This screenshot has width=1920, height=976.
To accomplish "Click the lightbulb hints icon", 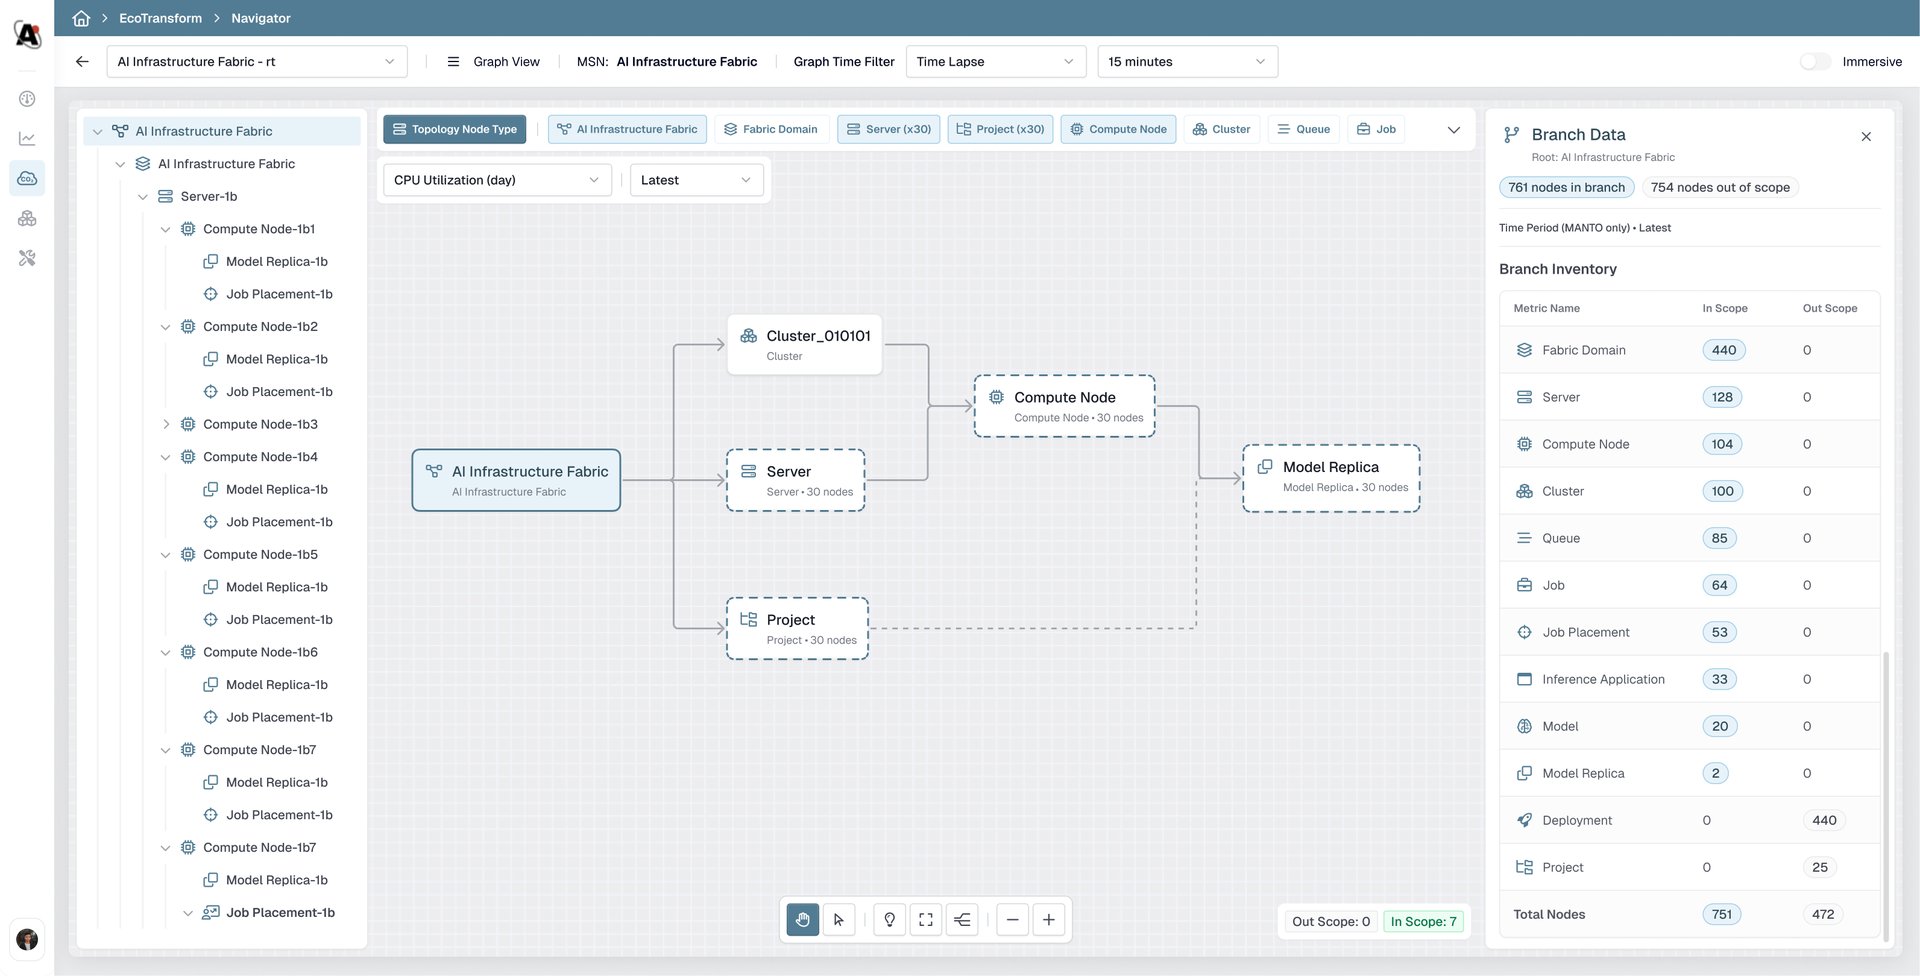I will (889, 920).
